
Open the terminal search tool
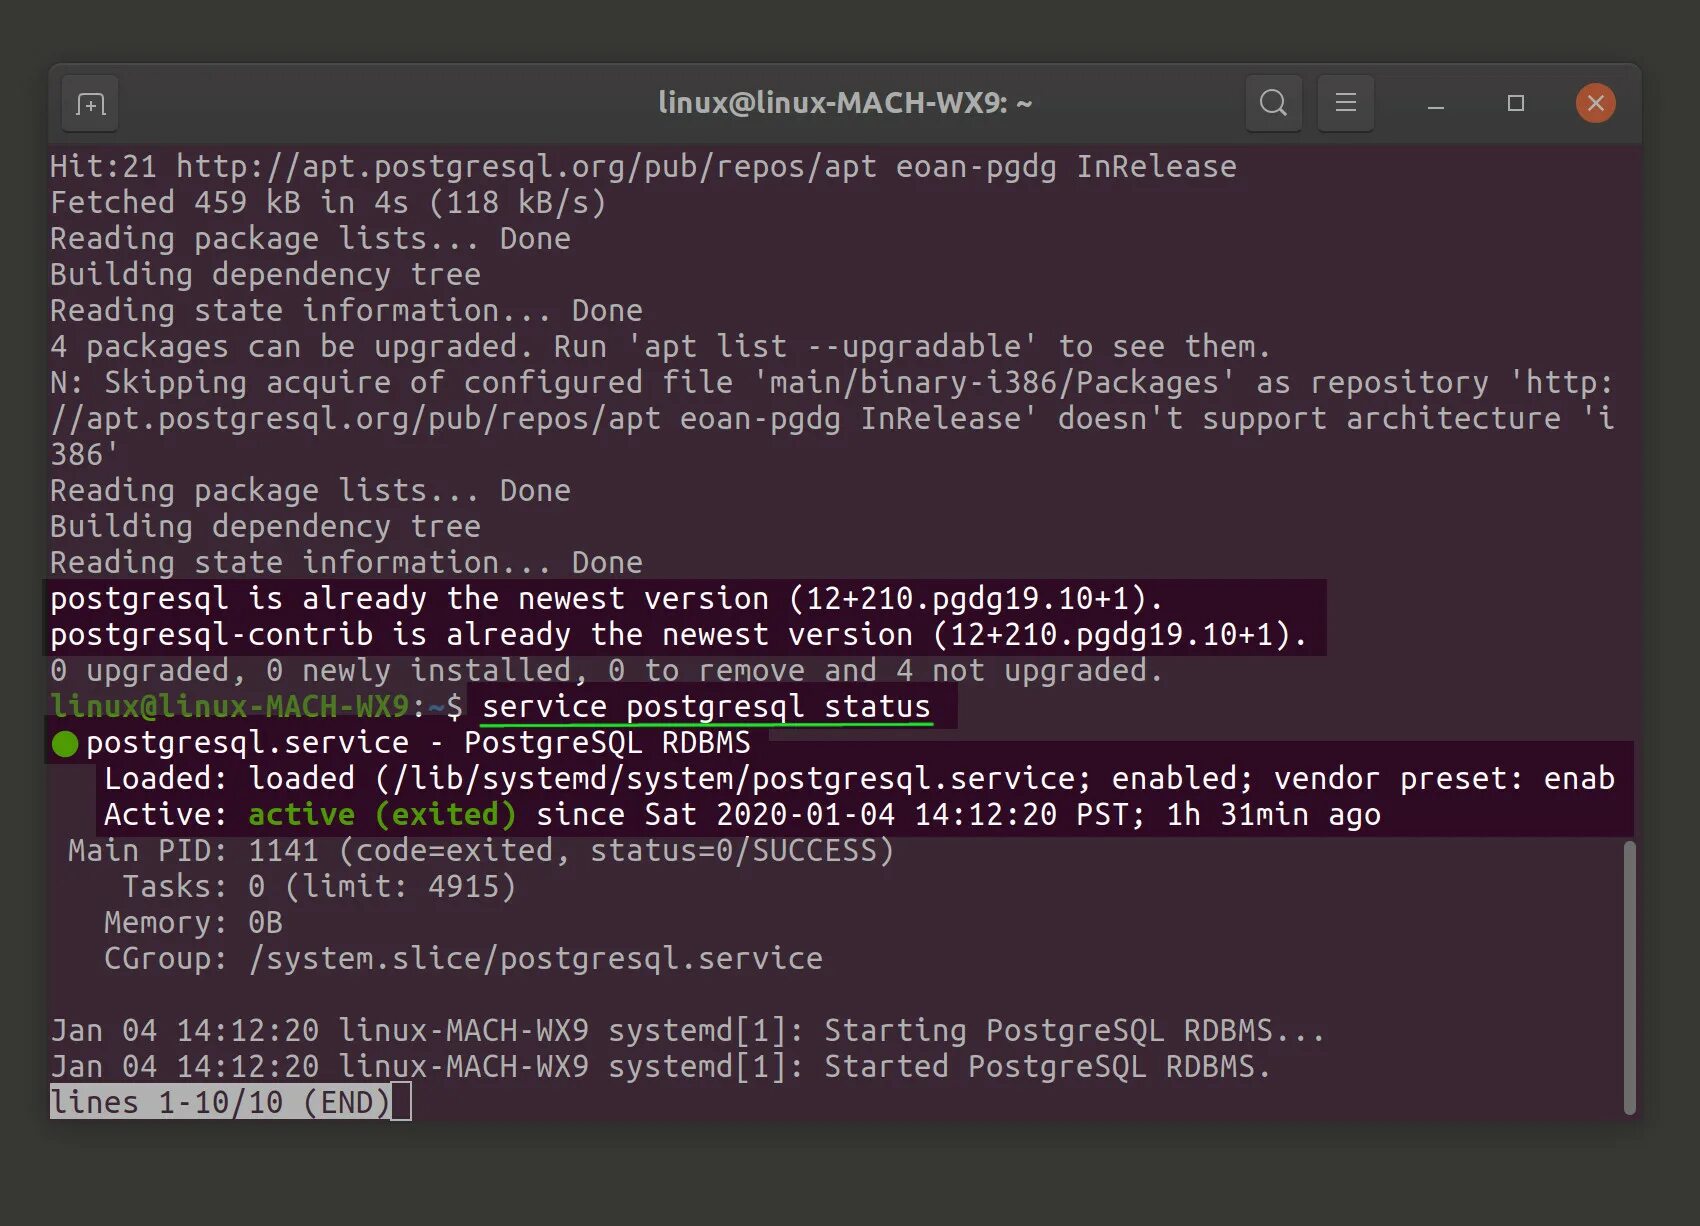click(x=1273, y=103)
